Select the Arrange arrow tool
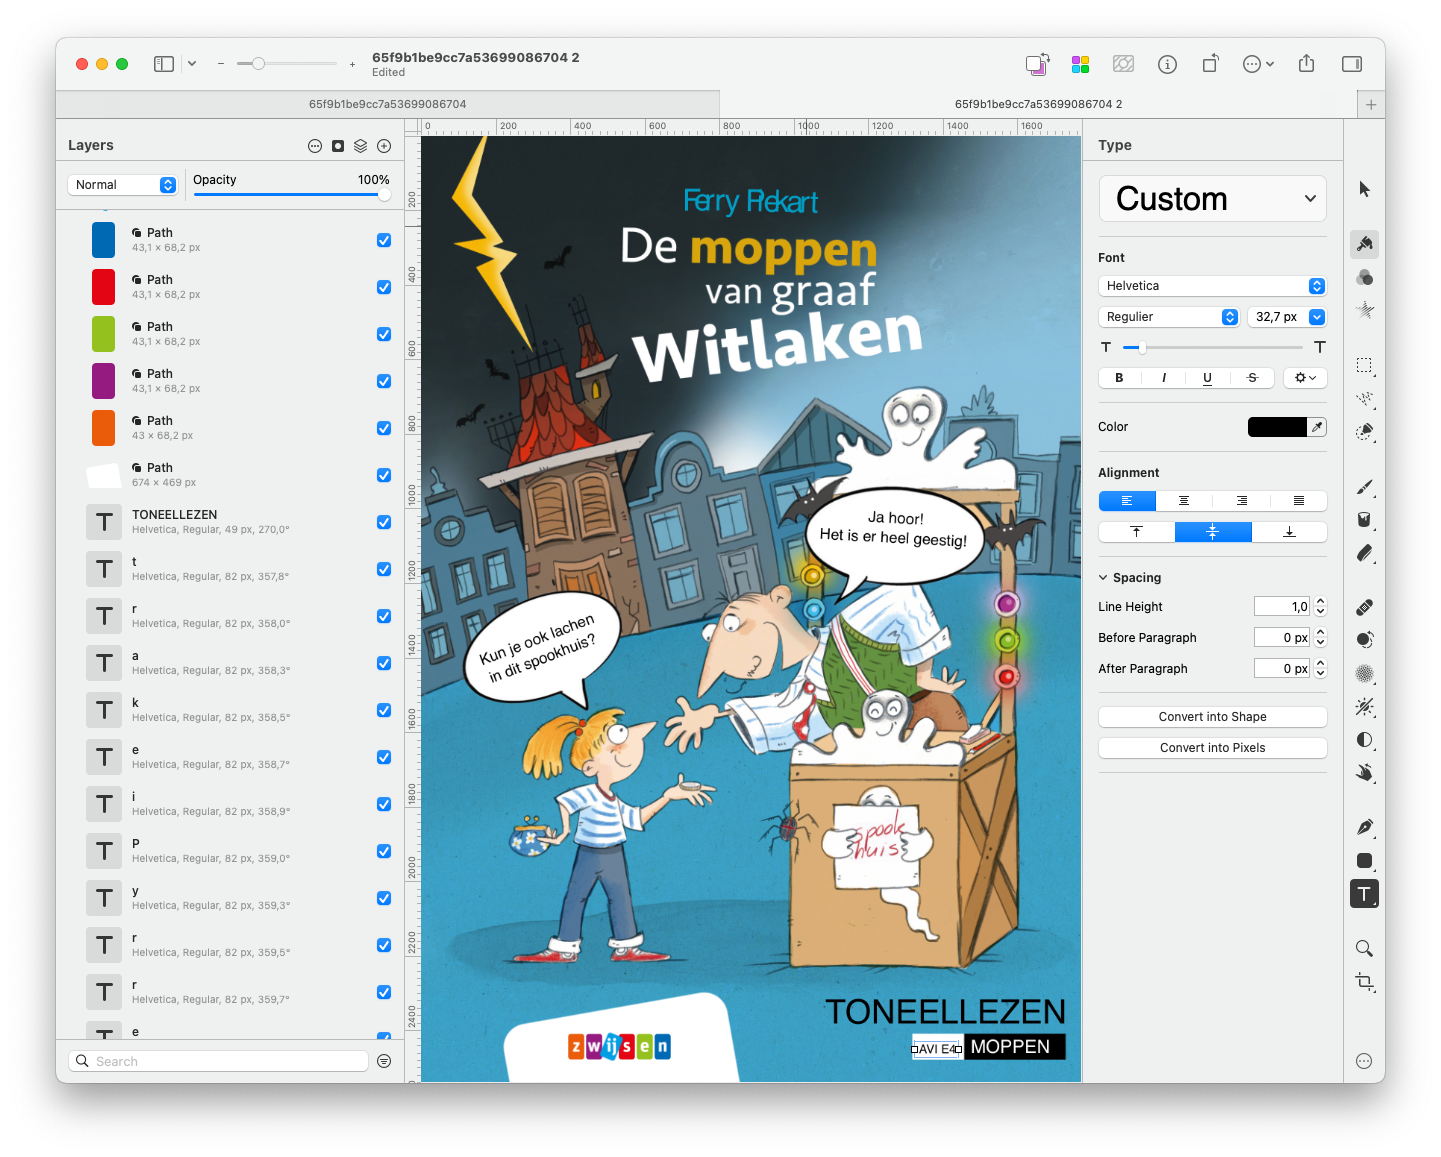Viewport: 1441px width, 1157px height. click(x=1364, y=189)
